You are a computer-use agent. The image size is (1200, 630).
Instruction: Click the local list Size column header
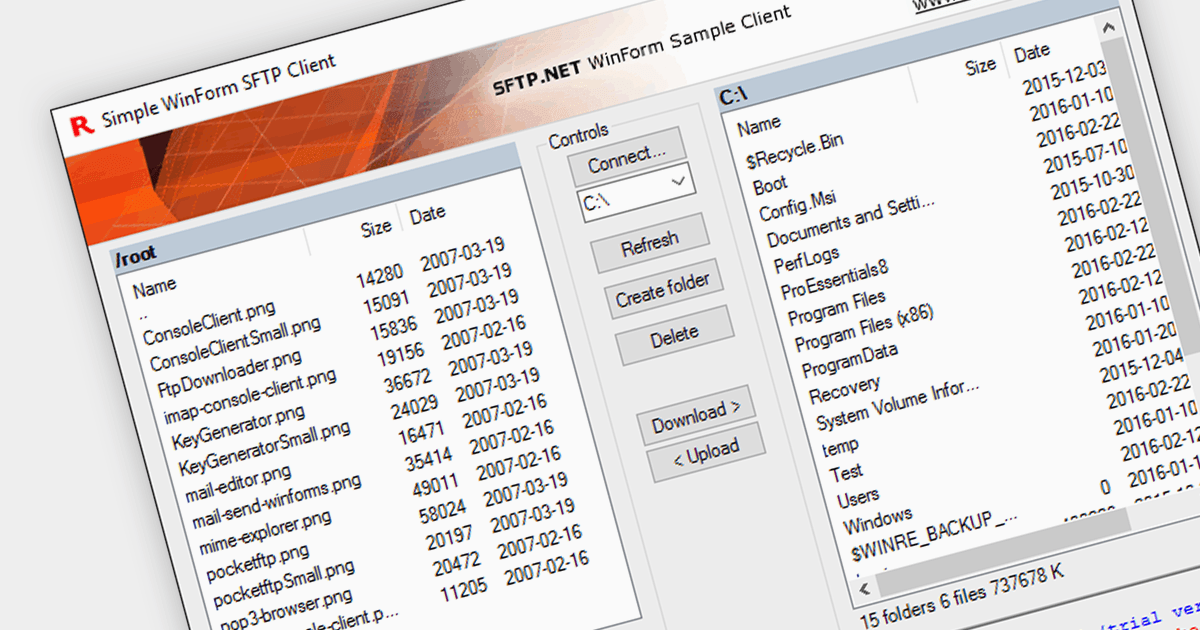tap(980, 65)
